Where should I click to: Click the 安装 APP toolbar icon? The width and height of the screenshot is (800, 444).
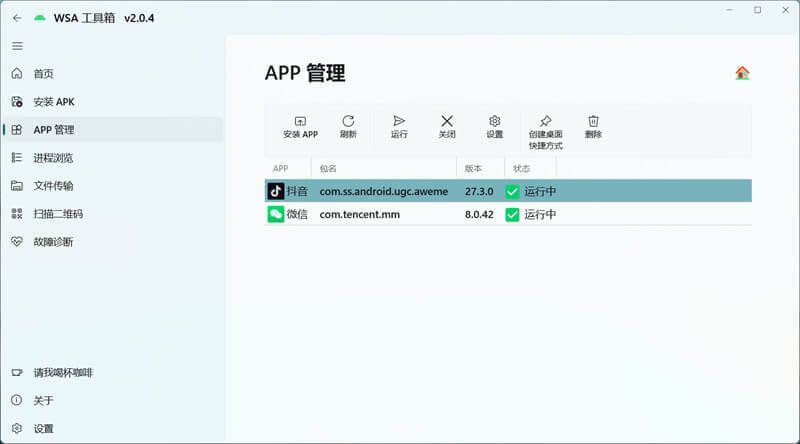click(300, 121)
